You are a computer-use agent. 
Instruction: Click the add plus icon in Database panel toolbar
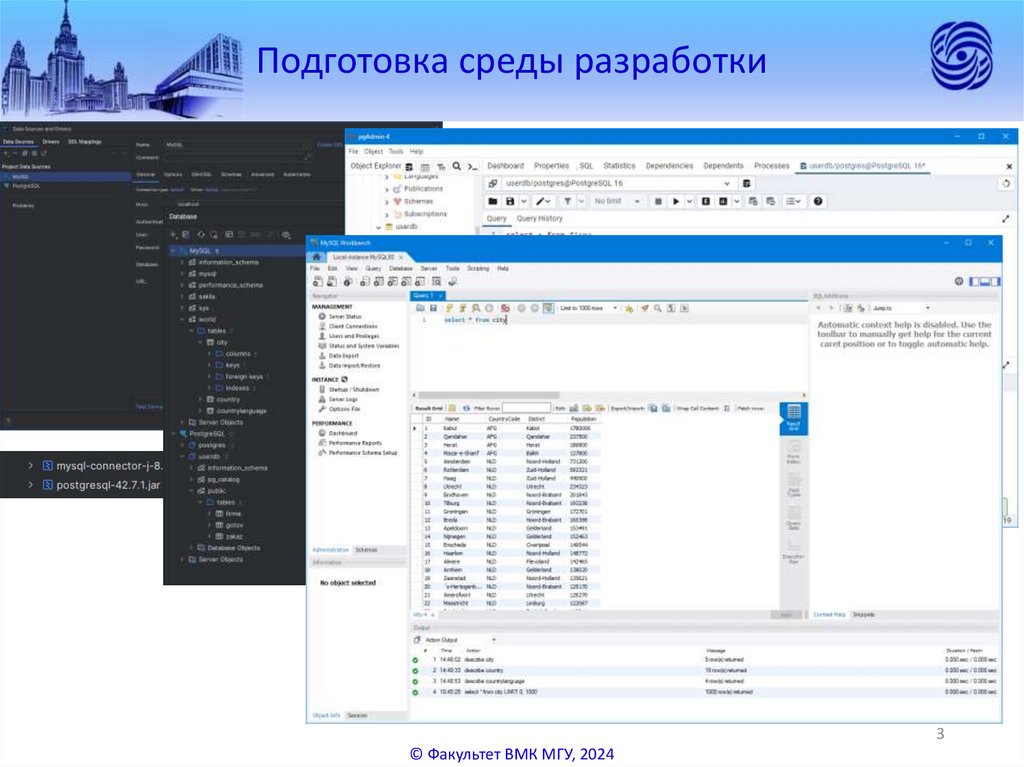173,235
